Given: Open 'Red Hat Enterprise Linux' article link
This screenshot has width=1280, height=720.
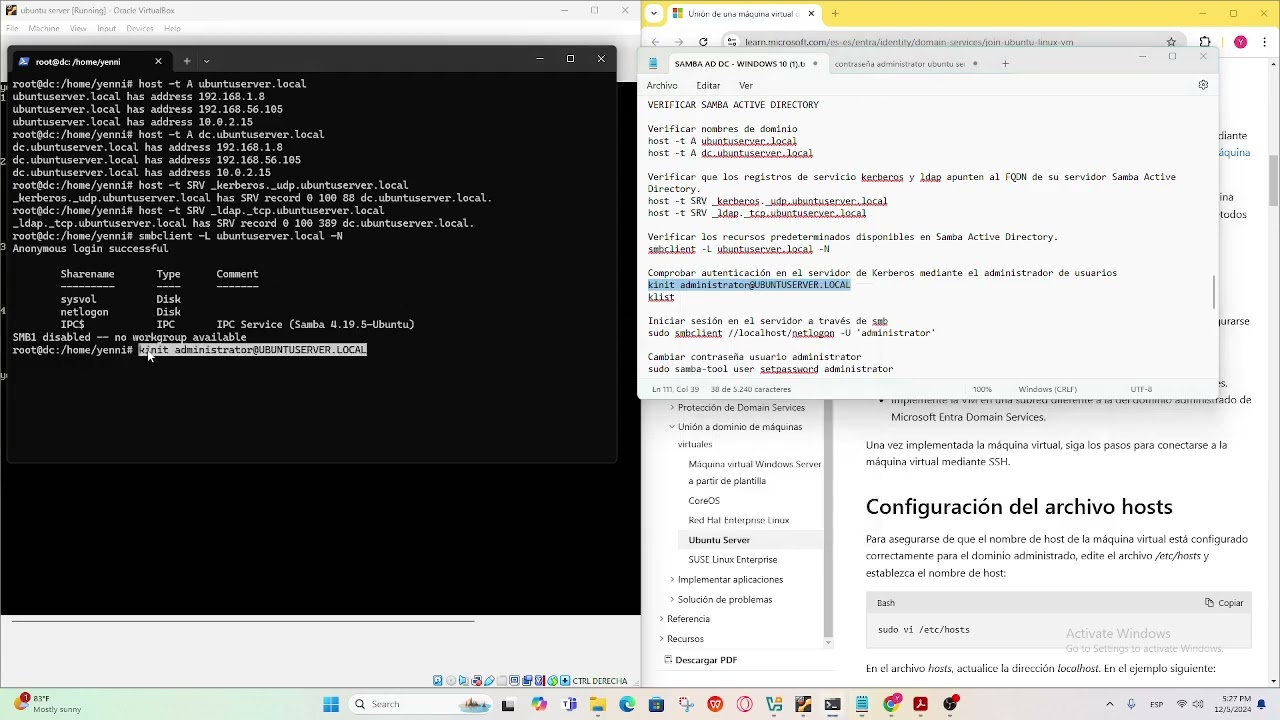Looking at the screenshot, I should (x=739, y=520).
